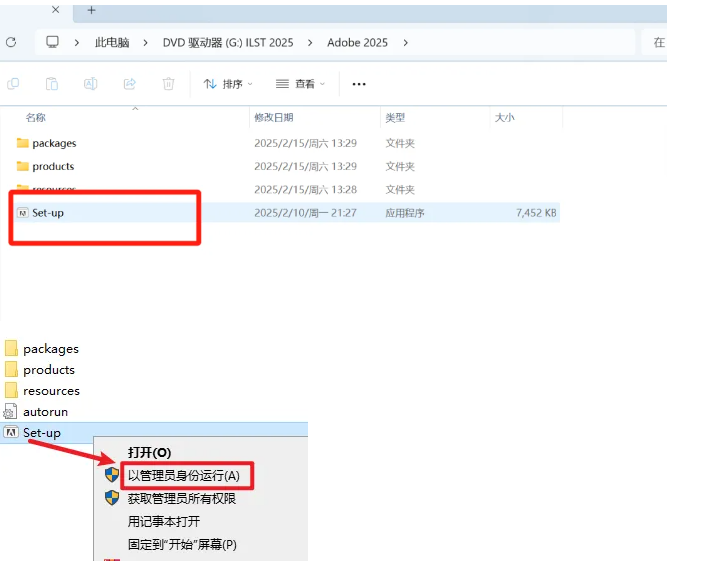Screen dimensions: 709x568
Task: Expand chevron after 此电脑
Action: point(145,43)
